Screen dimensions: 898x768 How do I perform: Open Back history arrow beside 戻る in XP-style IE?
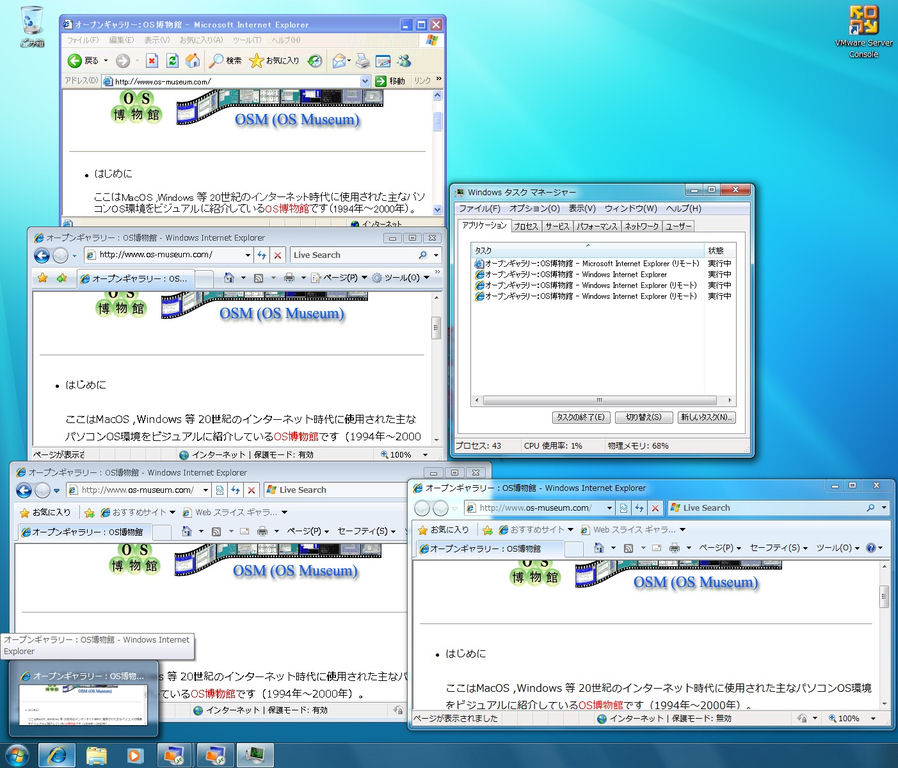click(x=105, y=61)
